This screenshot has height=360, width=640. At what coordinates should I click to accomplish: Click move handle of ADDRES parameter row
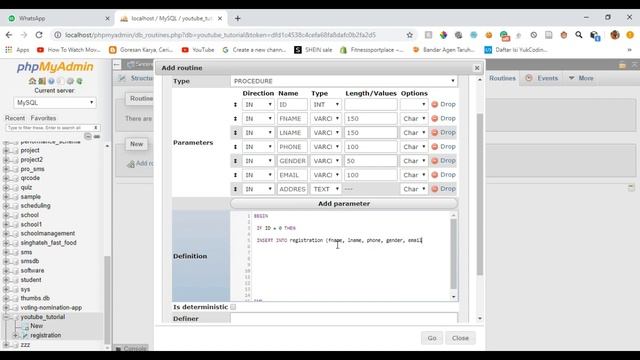(x=235, y=189)
